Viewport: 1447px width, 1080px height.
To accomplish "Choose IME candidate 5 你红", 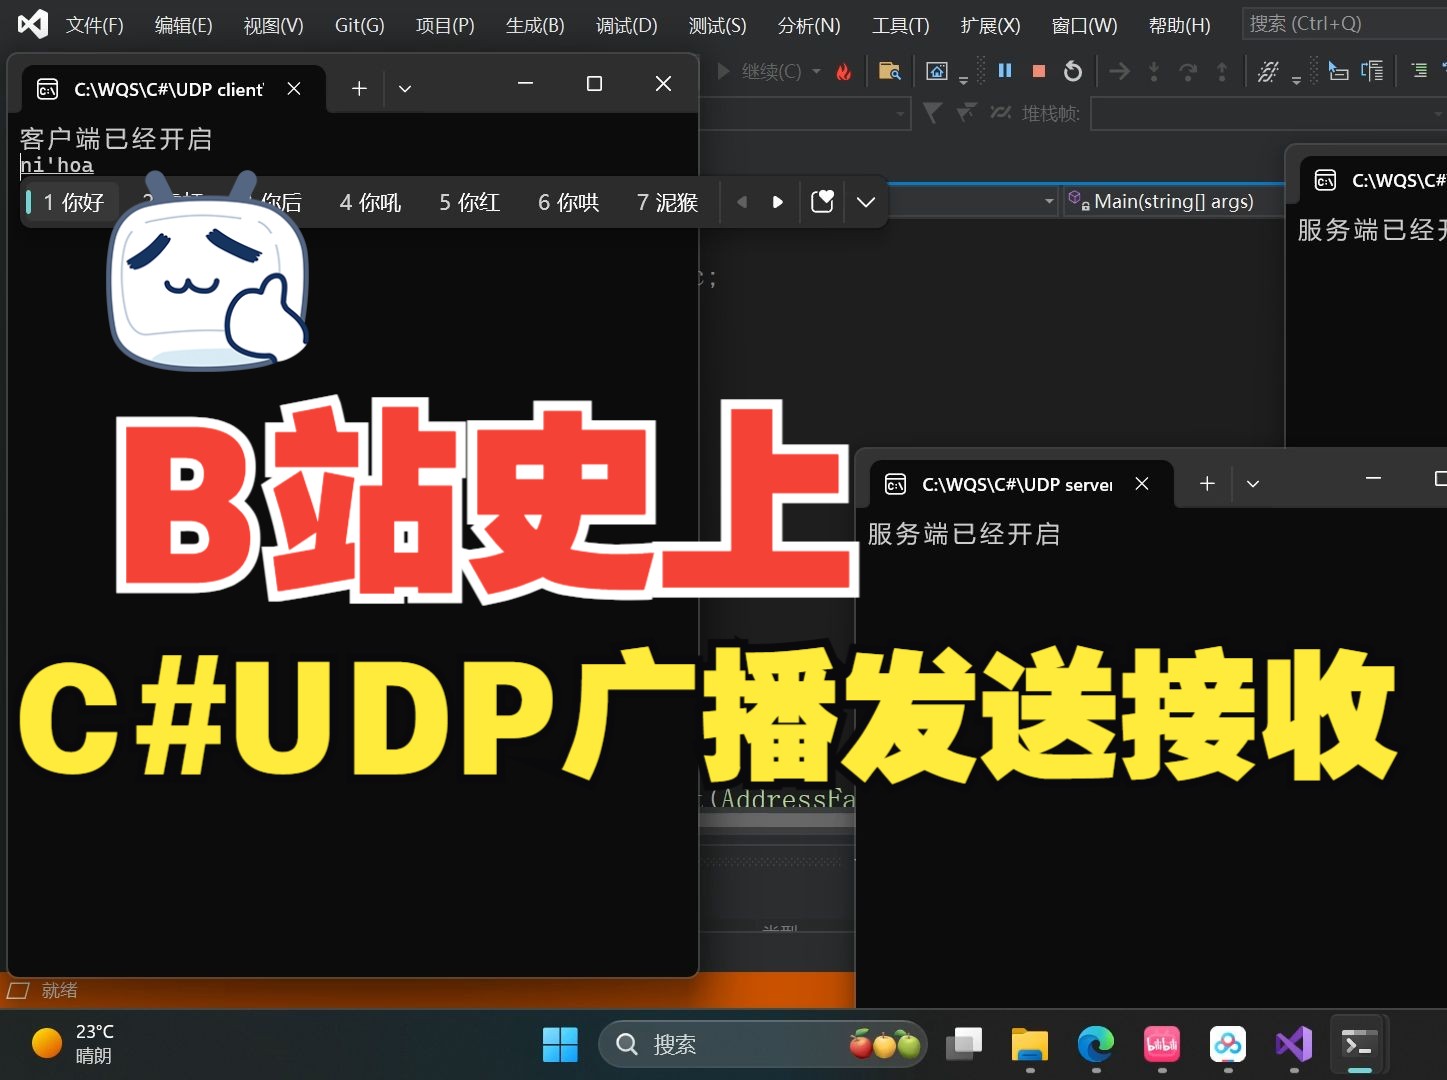I will pyautogui.click(x=469, y=202).
